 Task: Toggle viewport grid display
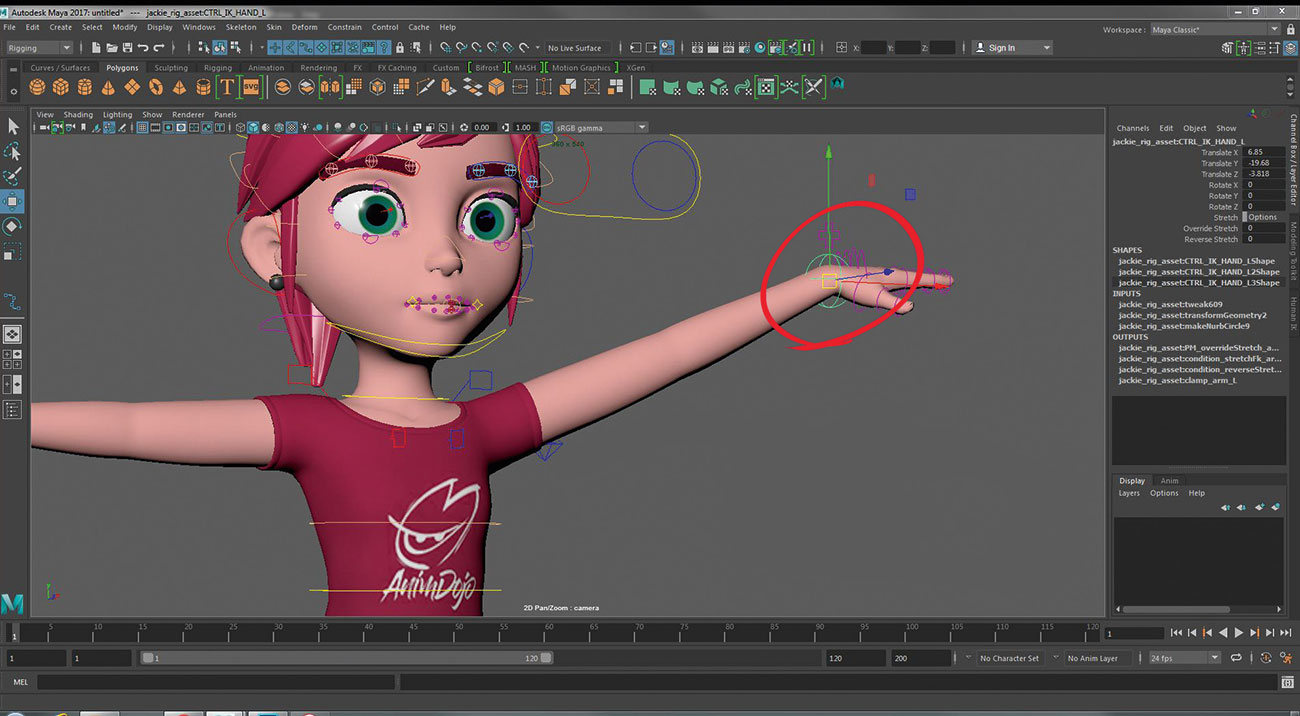[143, 128]
